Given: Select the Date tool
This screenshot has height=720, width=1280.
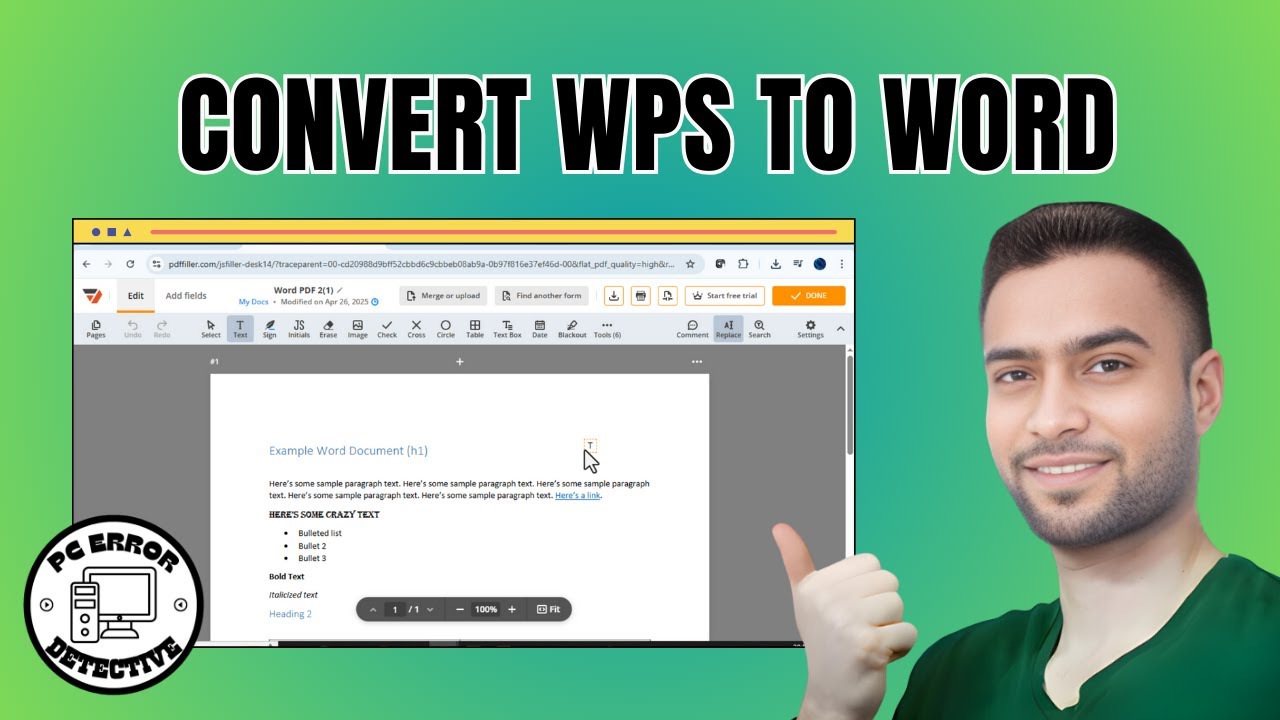Looking at the screenshot, I should [540, 329].
